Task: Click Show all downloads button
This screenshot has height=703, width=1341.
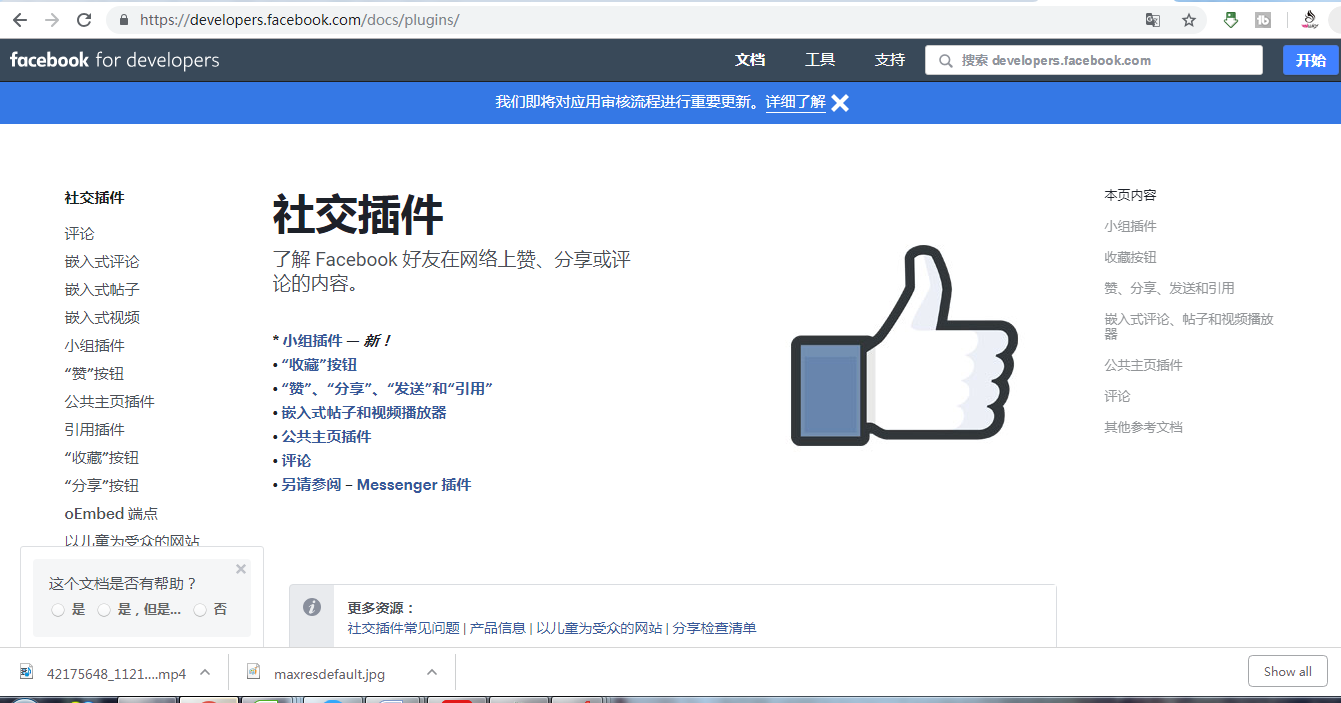Action: click(1287, 671)
